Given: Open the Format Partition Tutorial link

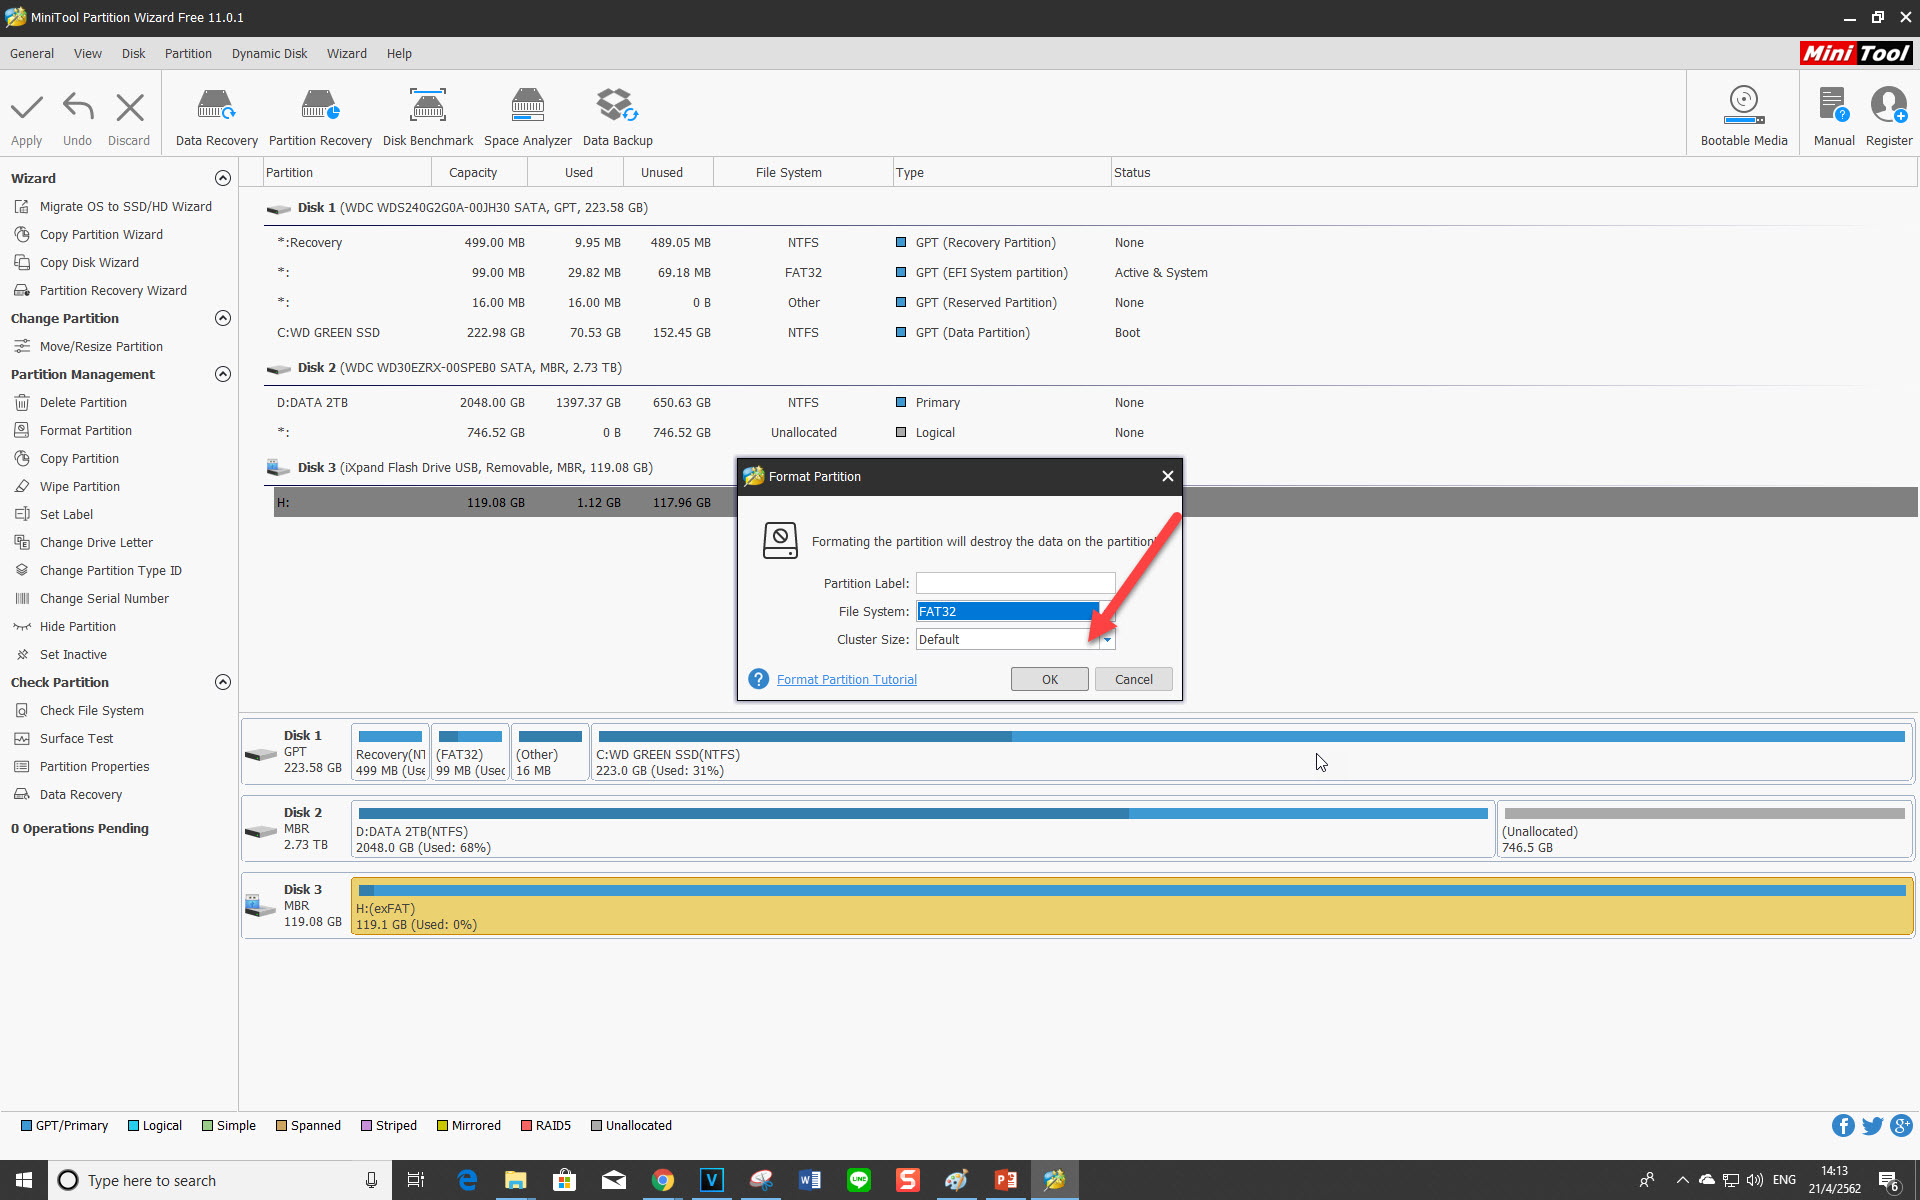Looking at the screenshot, I should click(846, 679).
